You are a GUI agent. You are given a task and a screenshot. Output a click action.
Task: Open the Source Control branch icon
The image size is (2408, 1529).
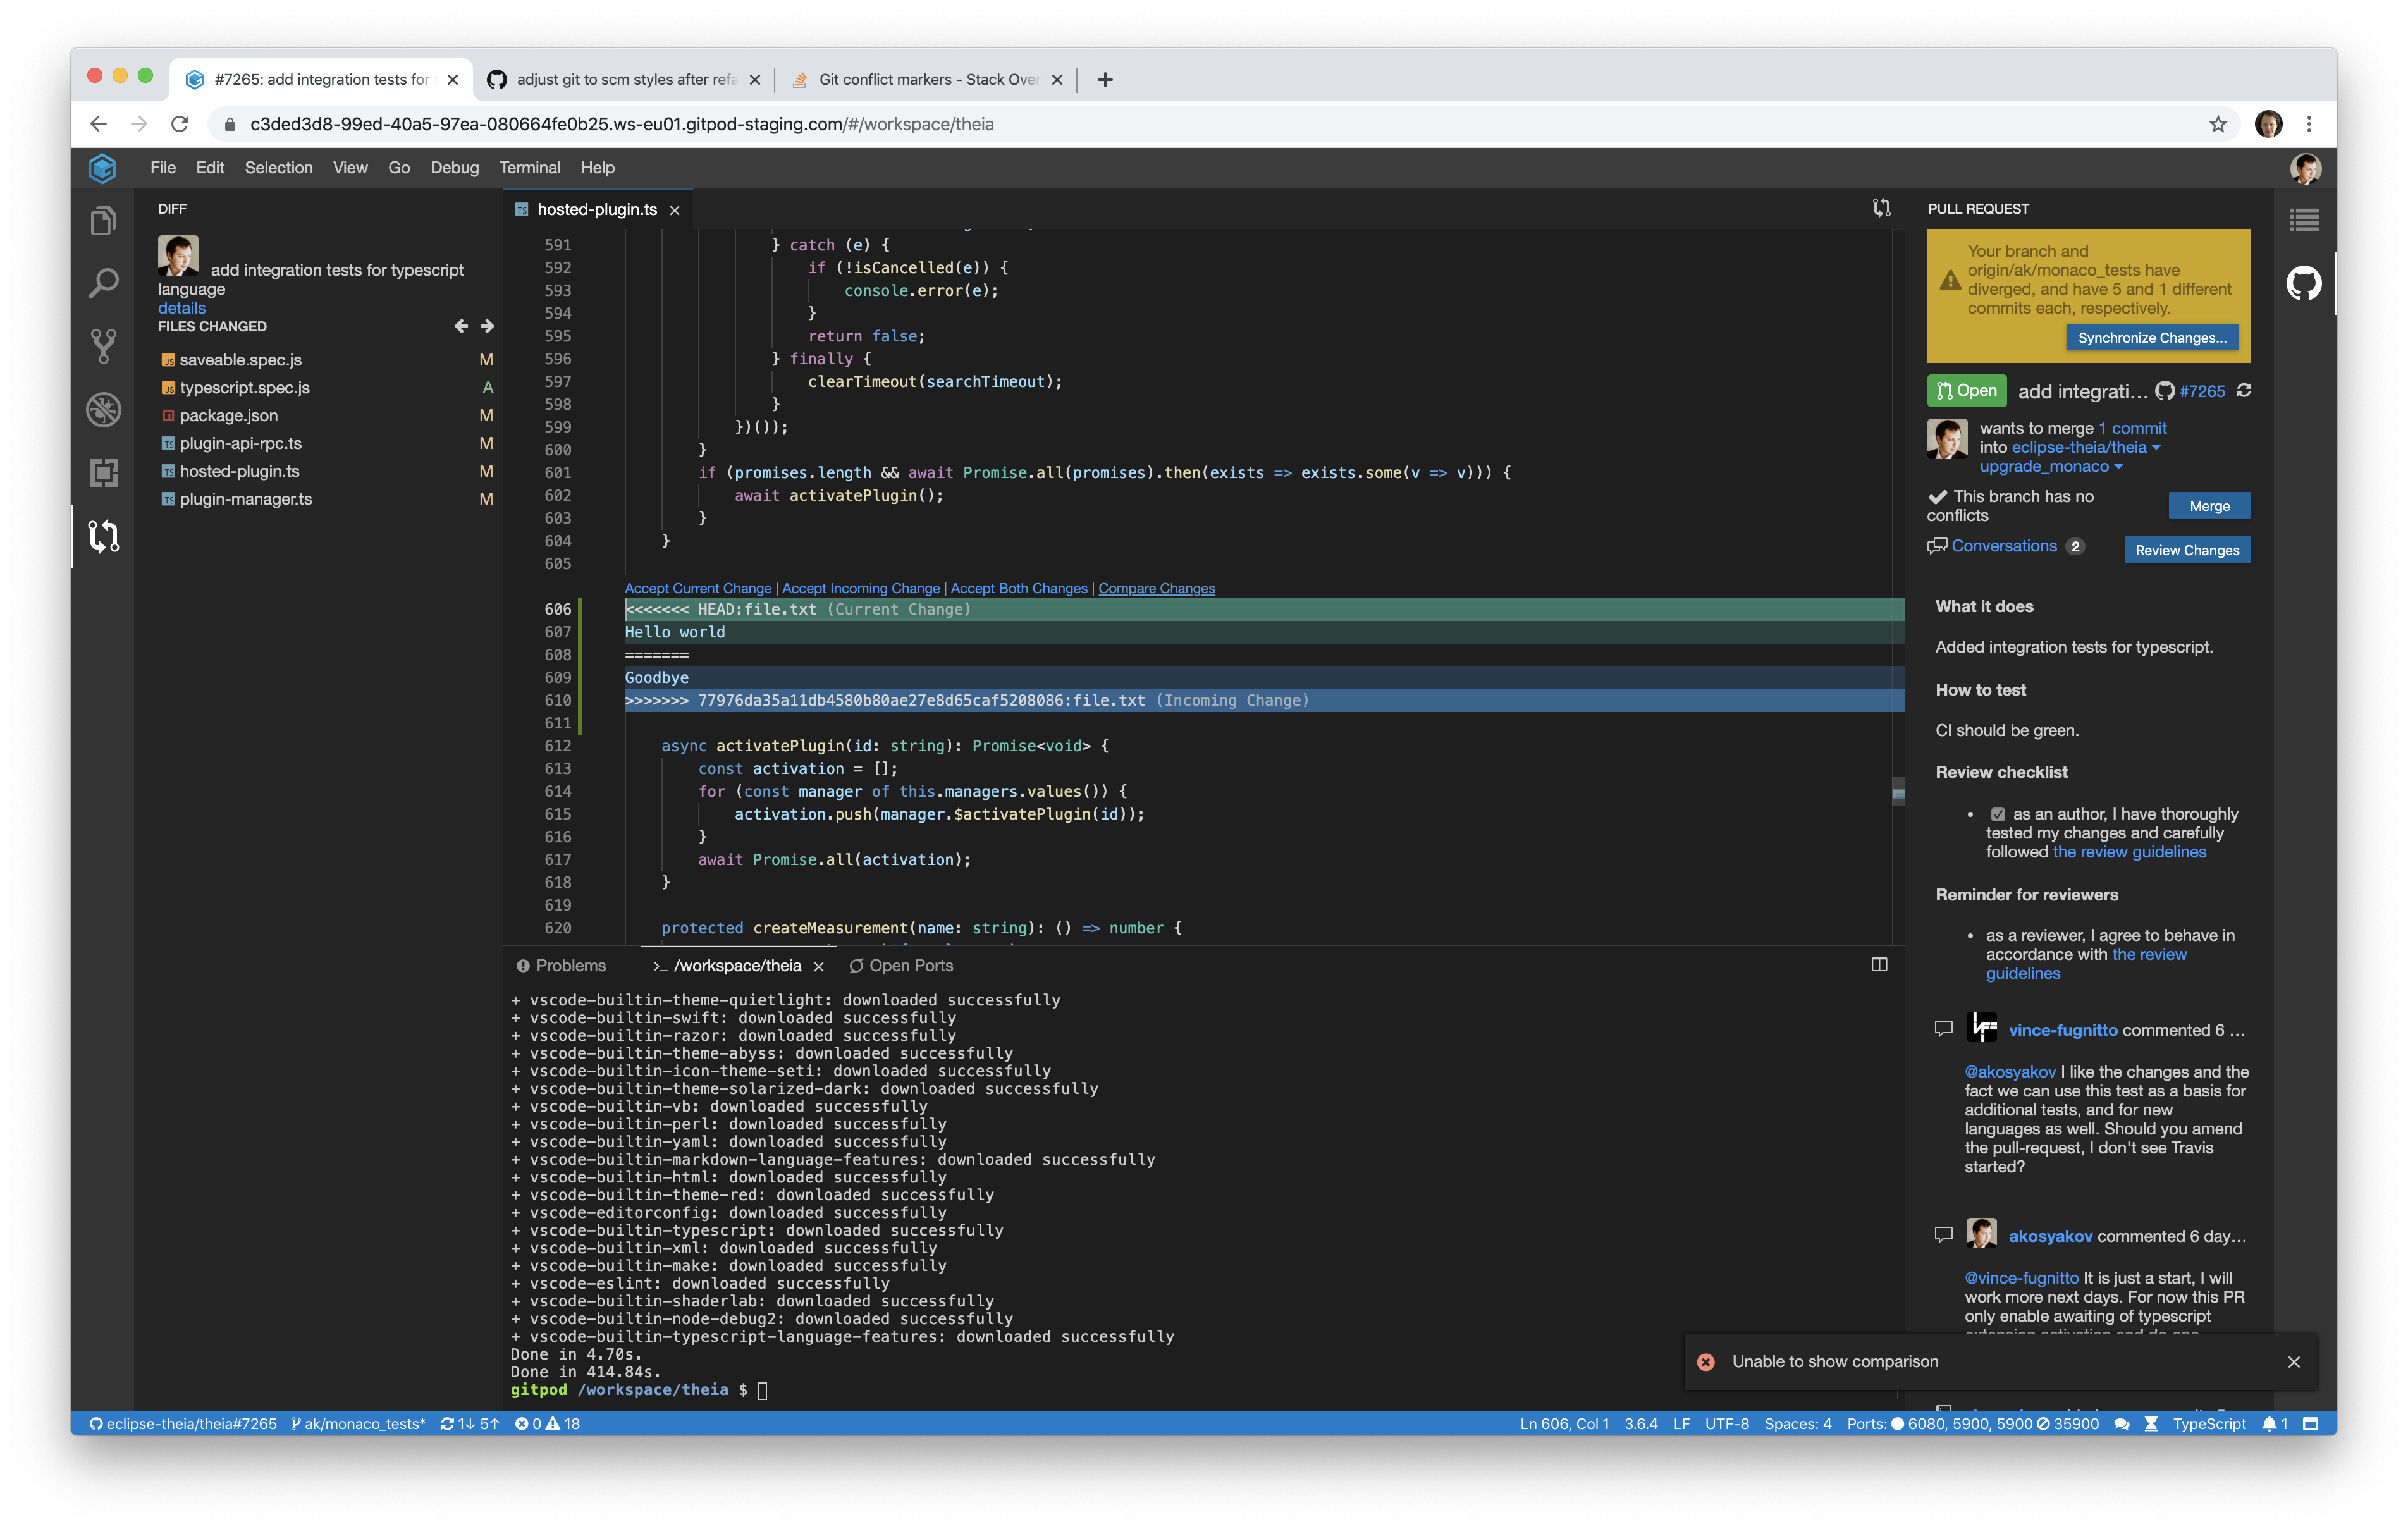click(103, 347)
